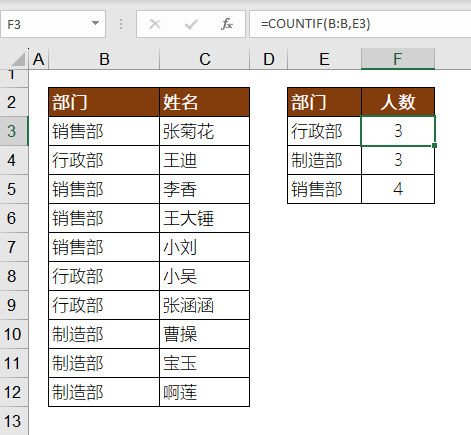This screenshot has width=471, height=435.
Task: Click header cell 部门 in column E
Action: click(x=324, y=102)
